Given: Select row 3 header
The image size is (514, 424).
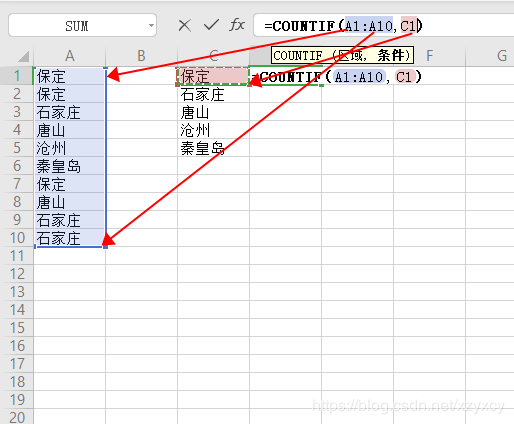Looking at the screenshot, I should [17, 112].
